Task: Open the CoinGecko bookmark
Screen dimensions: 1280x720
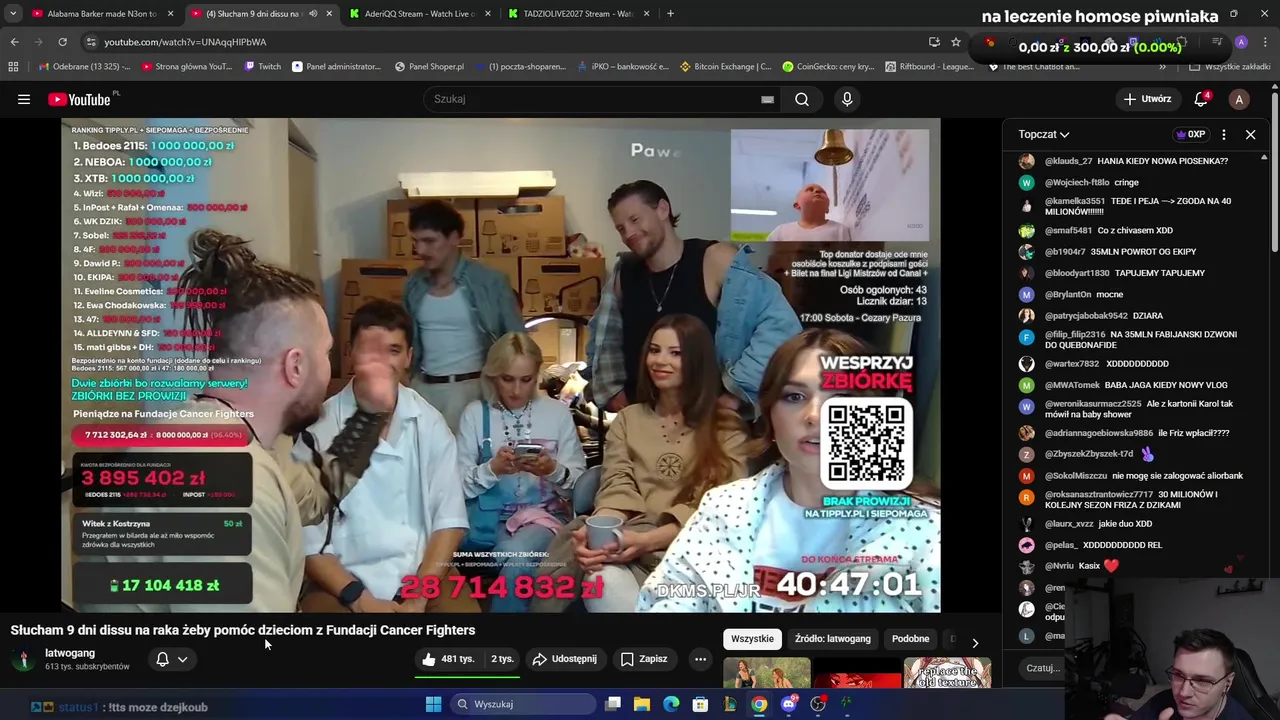Action: [827, 67]
